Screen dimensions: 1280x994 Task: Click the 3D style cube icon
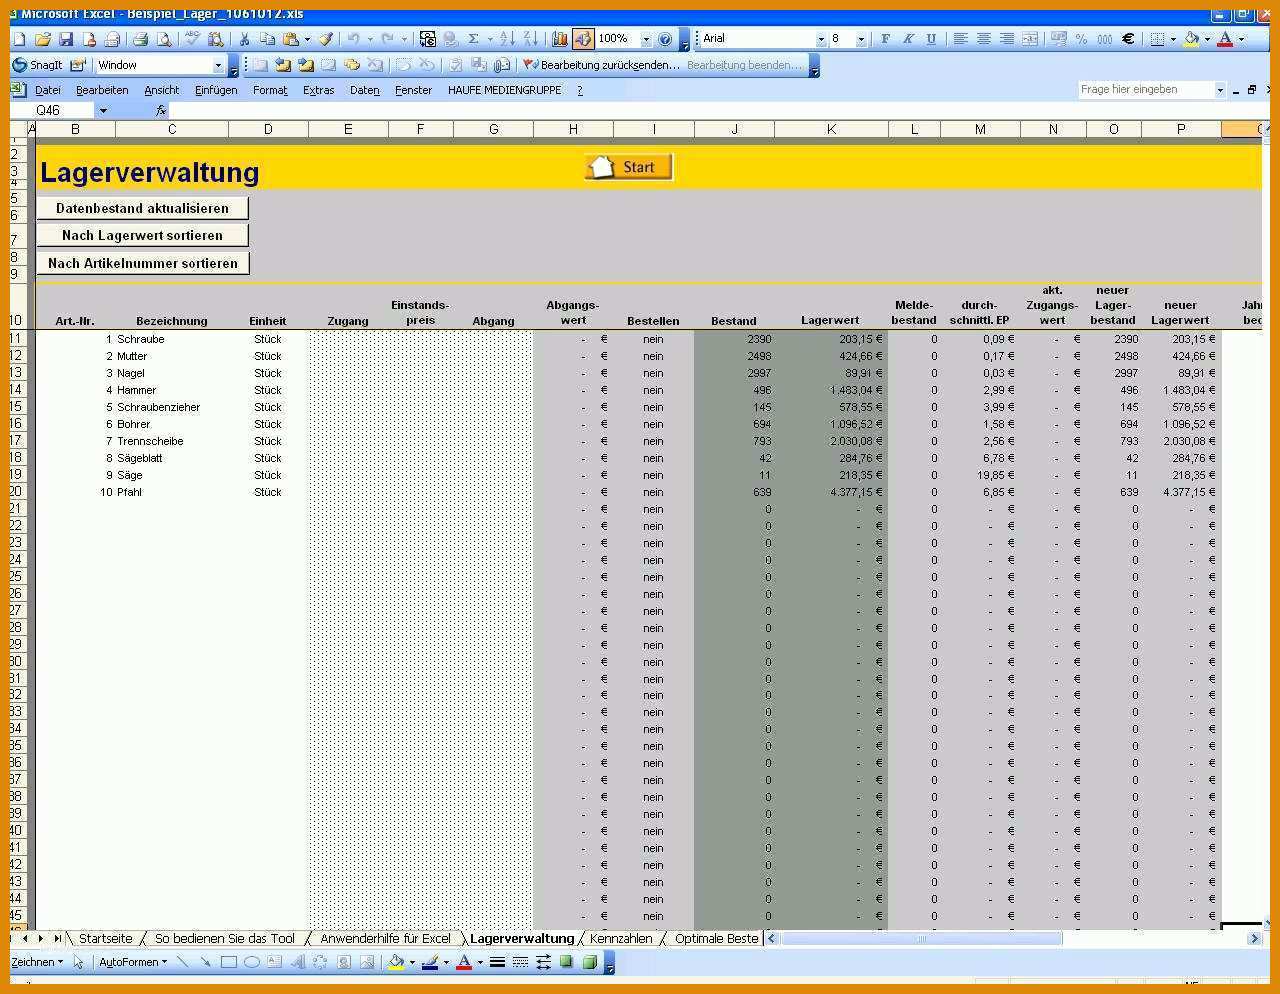[589, 962]
